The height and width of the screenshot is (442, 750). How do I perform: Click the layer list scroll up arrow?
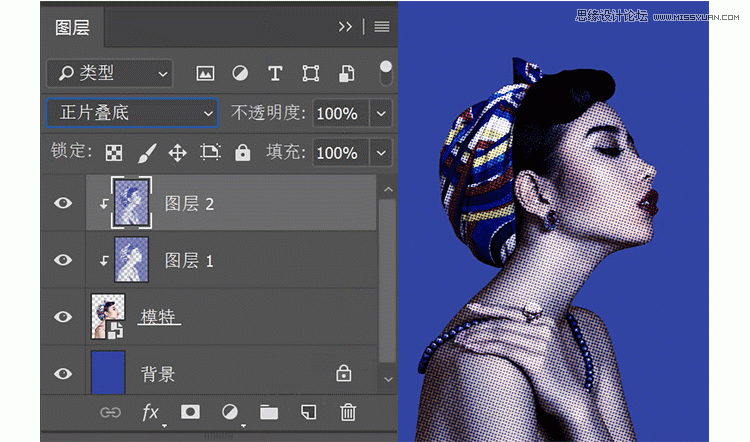pyautogui.click(x=388, y=189)
